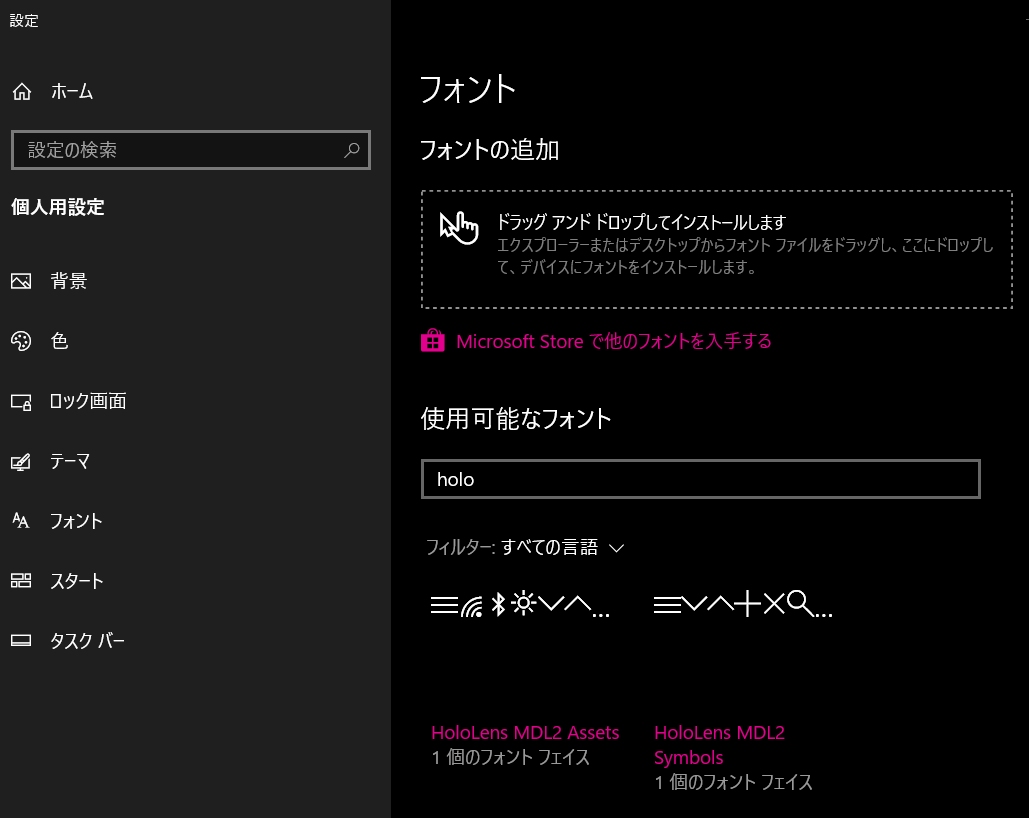Click the search magnifier in 設定の検索 box
Image resolution: width=1029 pixels, height=818 pixels.
pos(352,150)
